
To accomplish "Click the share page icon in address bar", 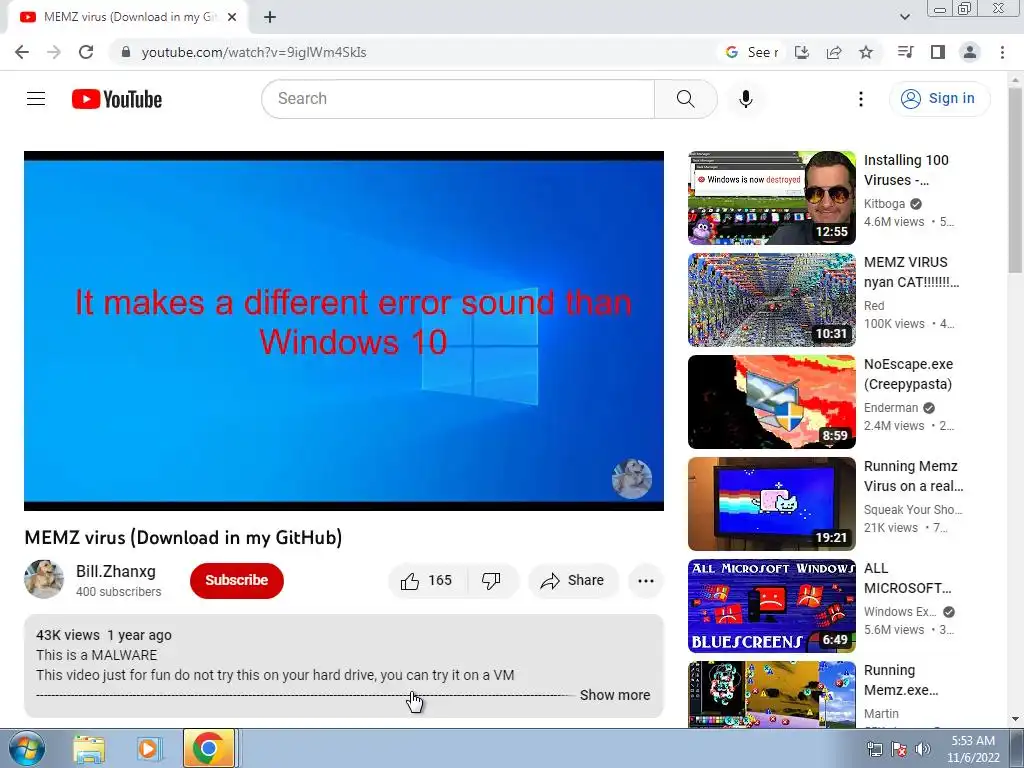I will [x=834, y=52].
